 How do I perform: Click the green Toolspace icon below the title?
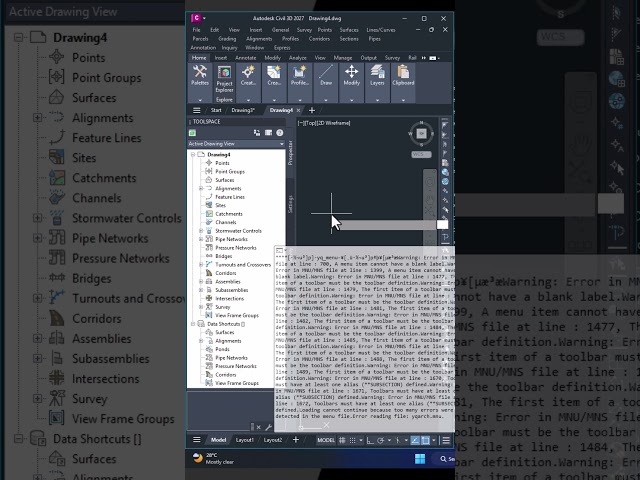192,133
